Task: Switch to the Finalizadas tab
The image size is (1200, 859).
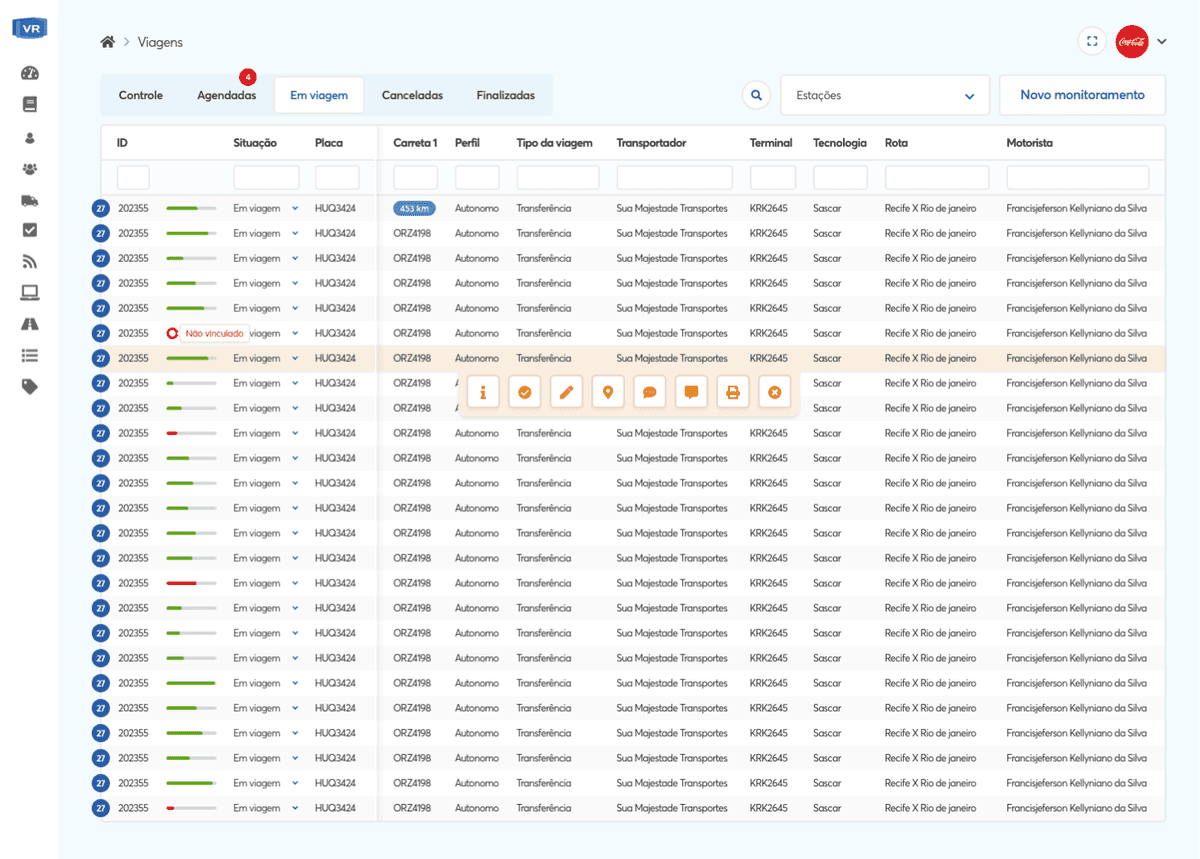Action: 505,96
